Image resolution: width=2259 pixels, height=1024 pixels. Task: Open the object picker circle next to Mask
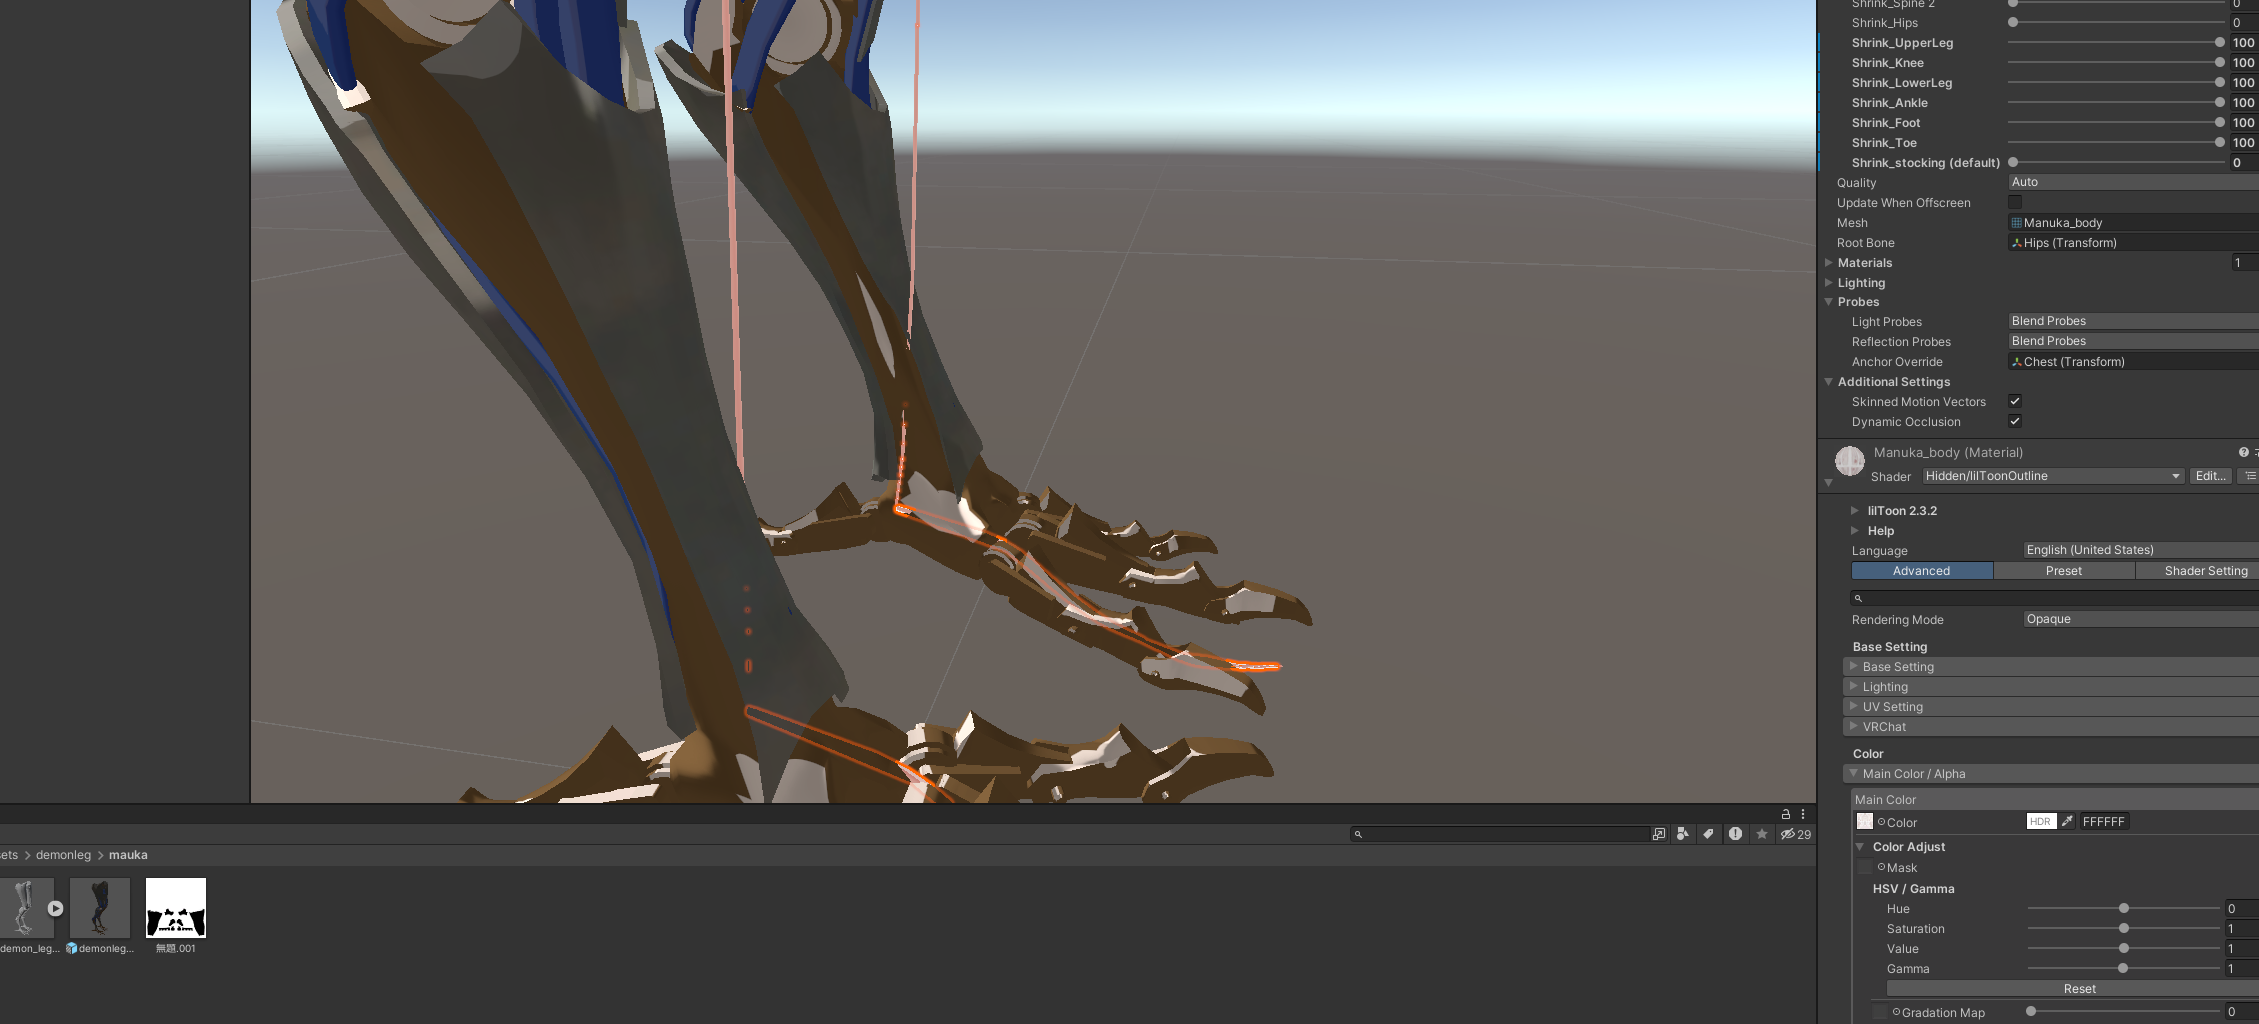[1881, 867]
